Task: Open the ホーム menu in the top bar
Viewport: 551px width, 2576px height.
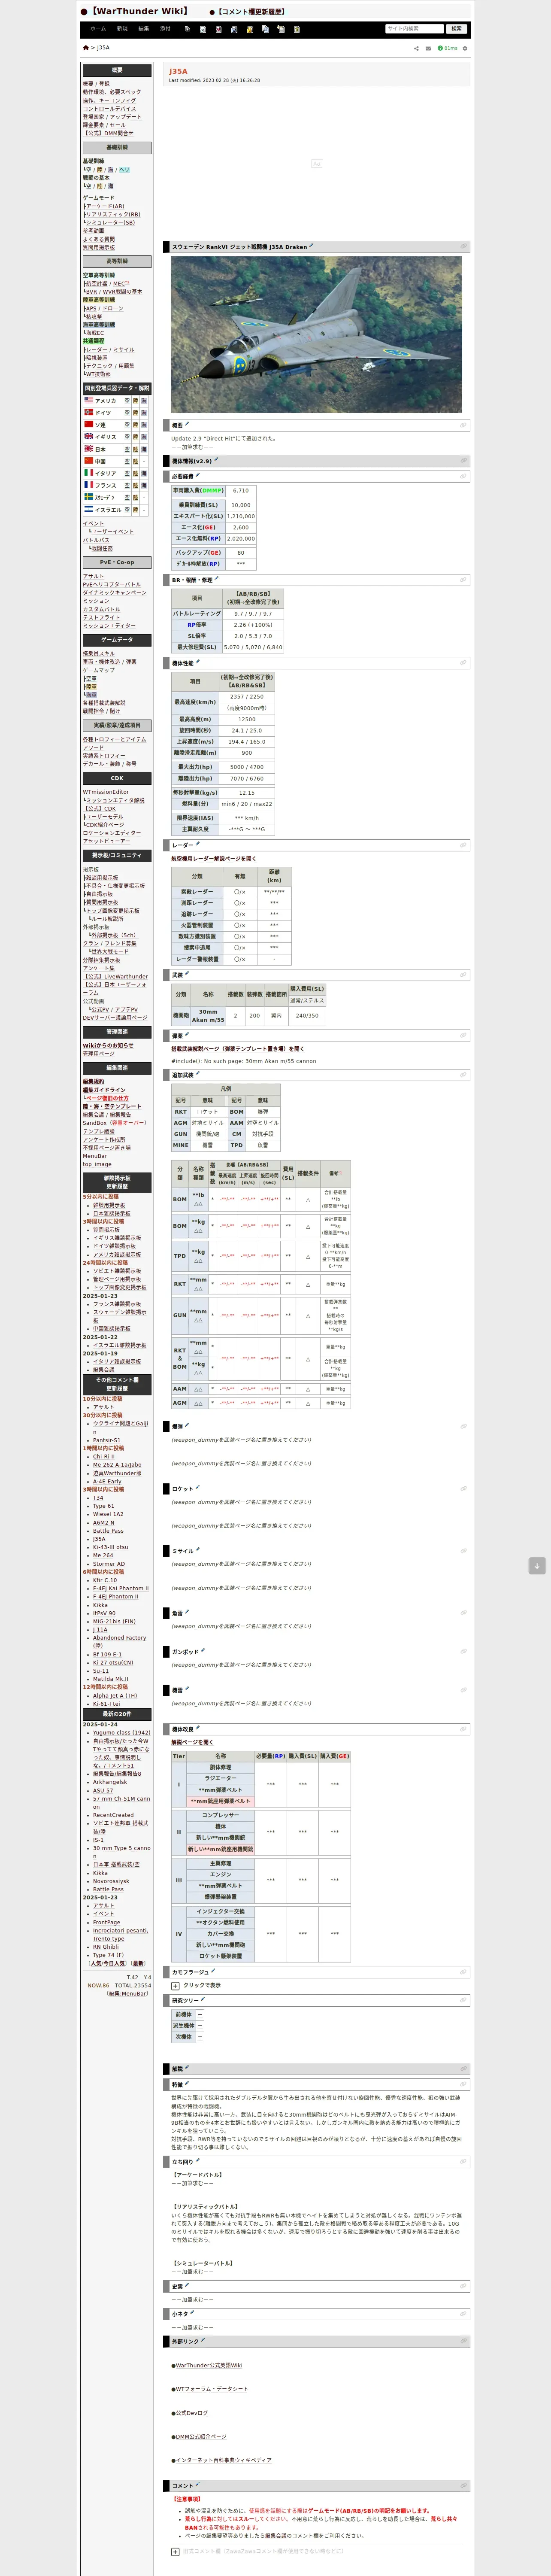Action: 98,29
